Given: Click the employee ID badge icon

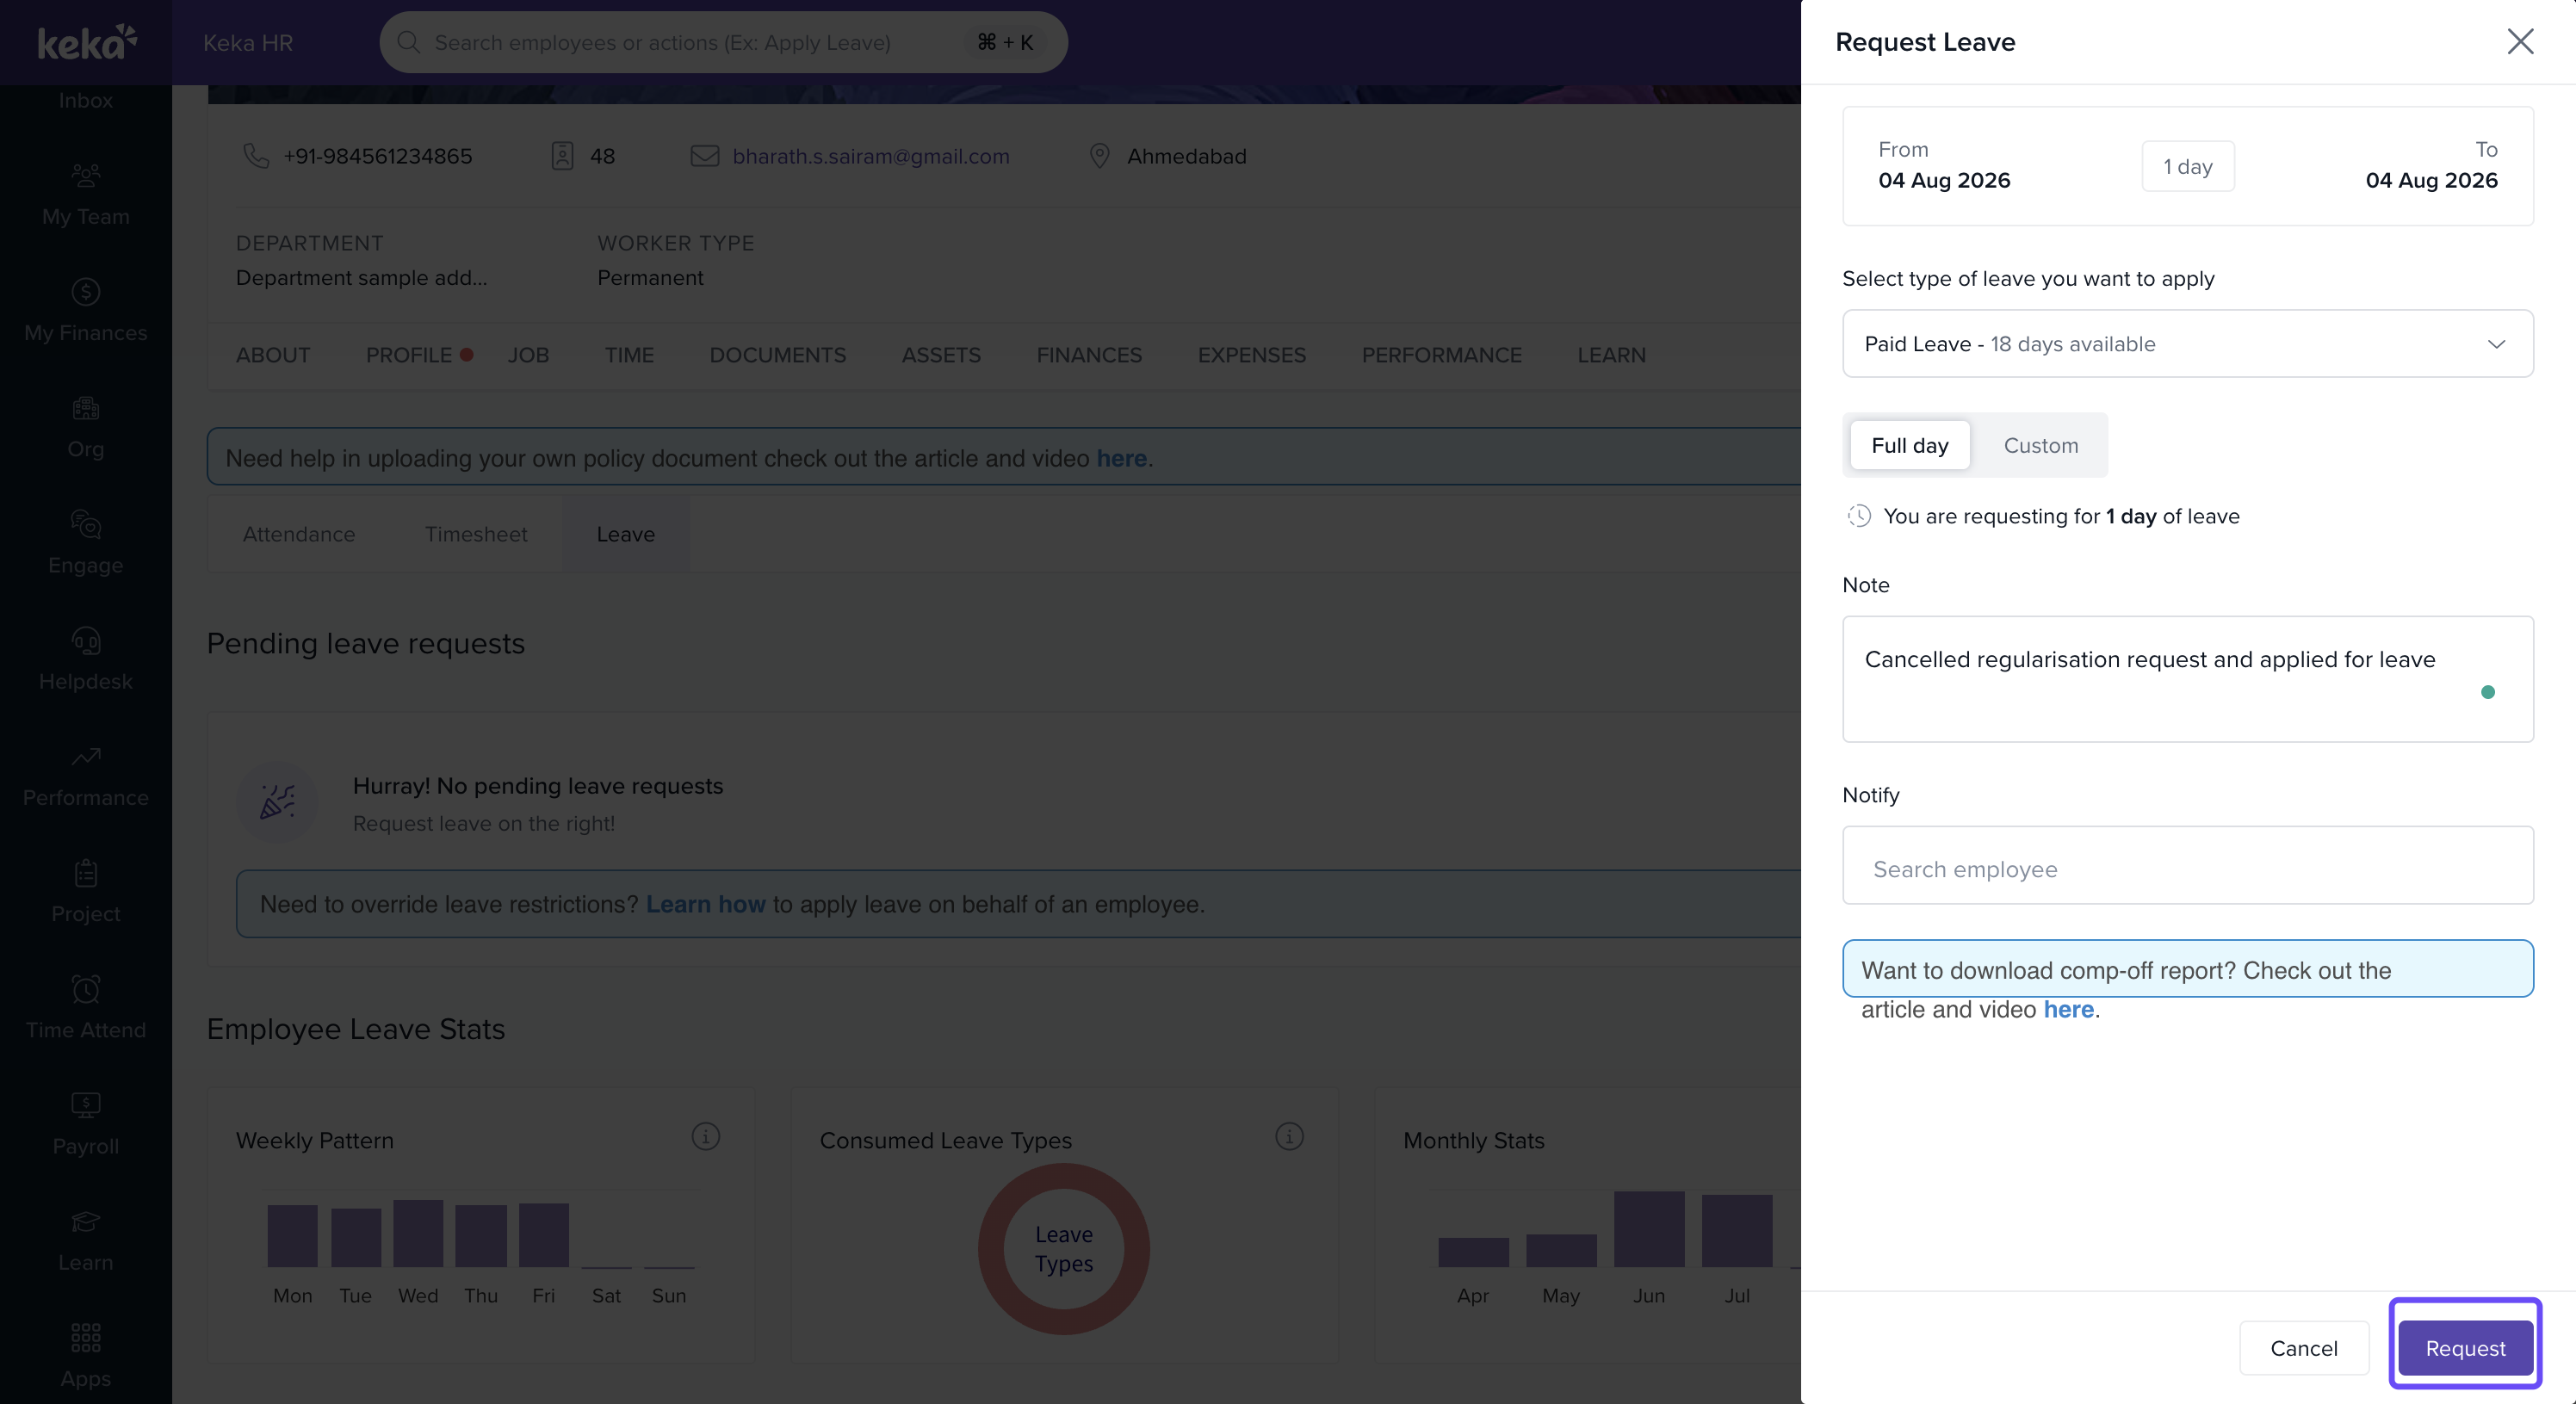Looking at the screenshot, I should 562,156.
